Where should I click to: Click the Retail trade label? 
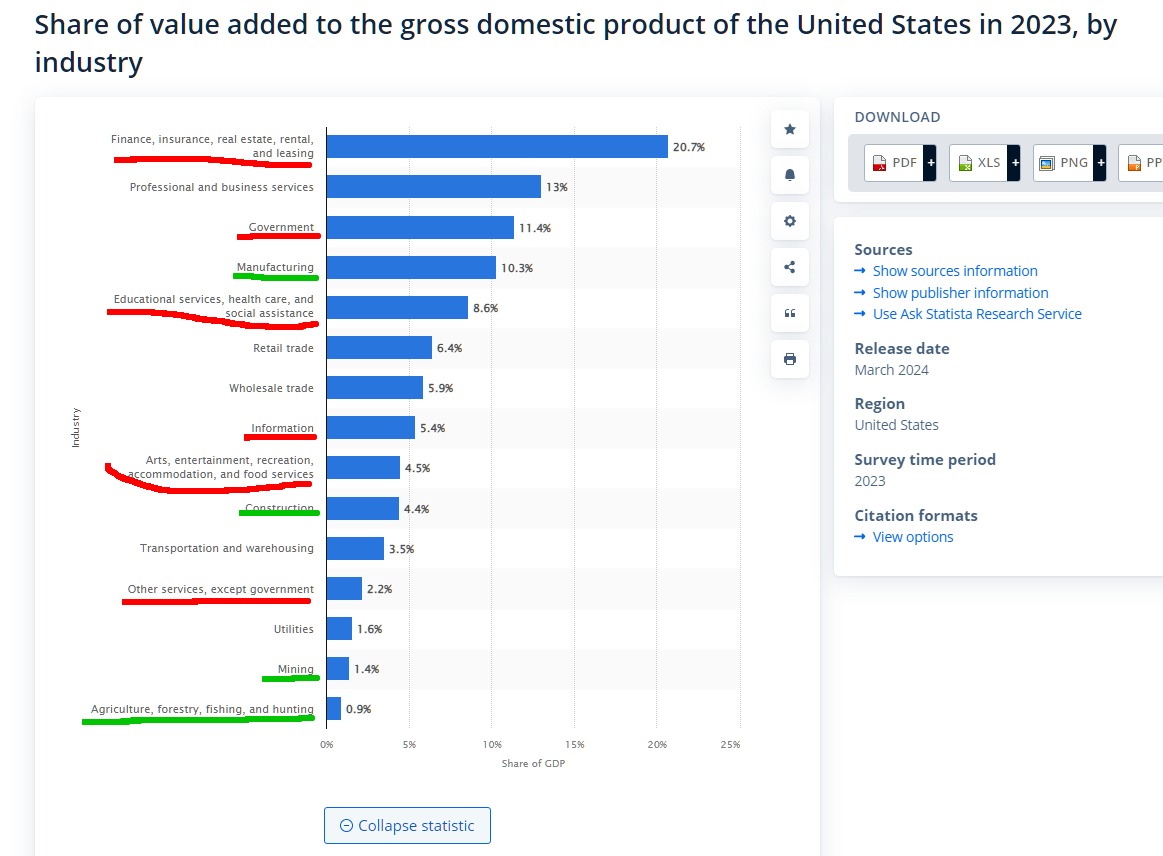[x=283, y=348]
